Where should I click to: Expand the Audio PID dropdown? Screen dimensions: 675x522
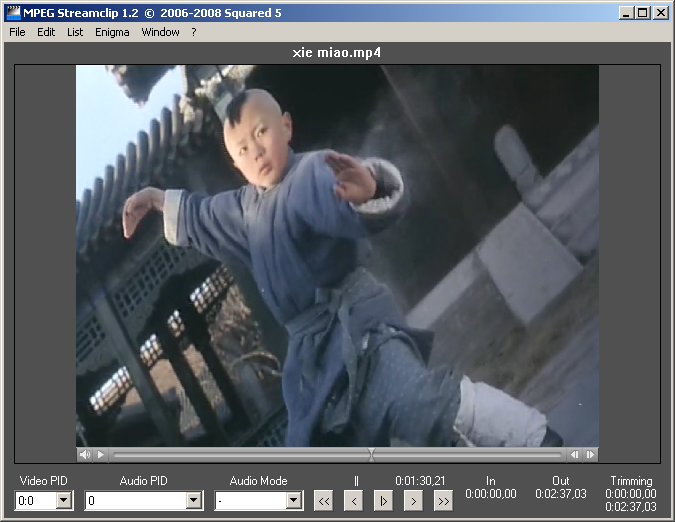[194, 501]
